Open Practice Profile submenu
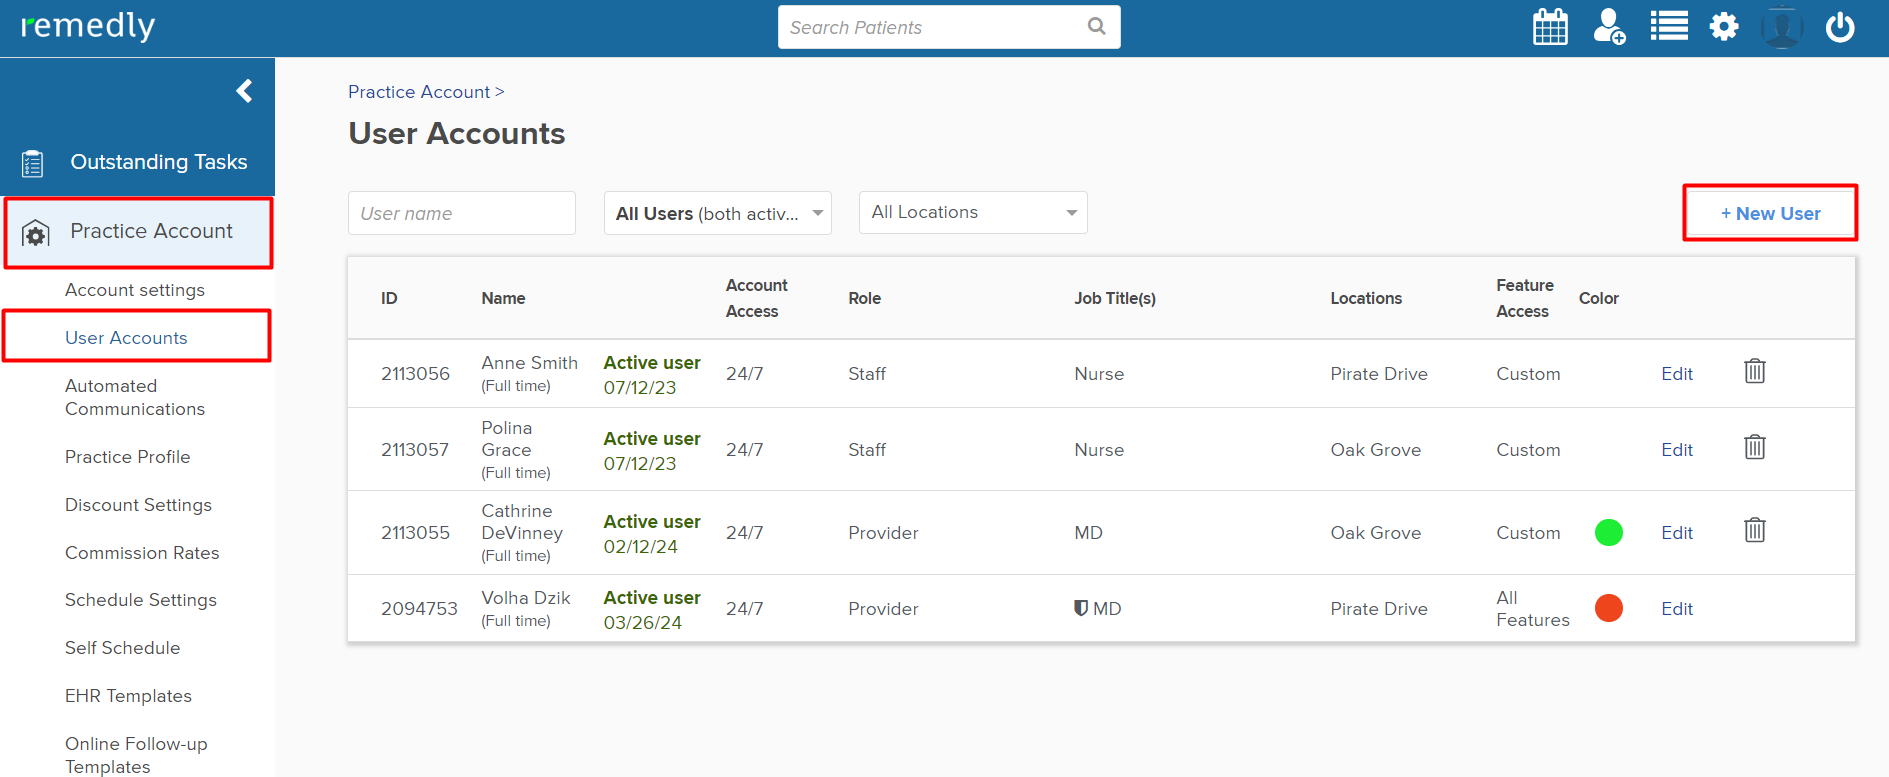1889x777 pixels. pos(127,457)
